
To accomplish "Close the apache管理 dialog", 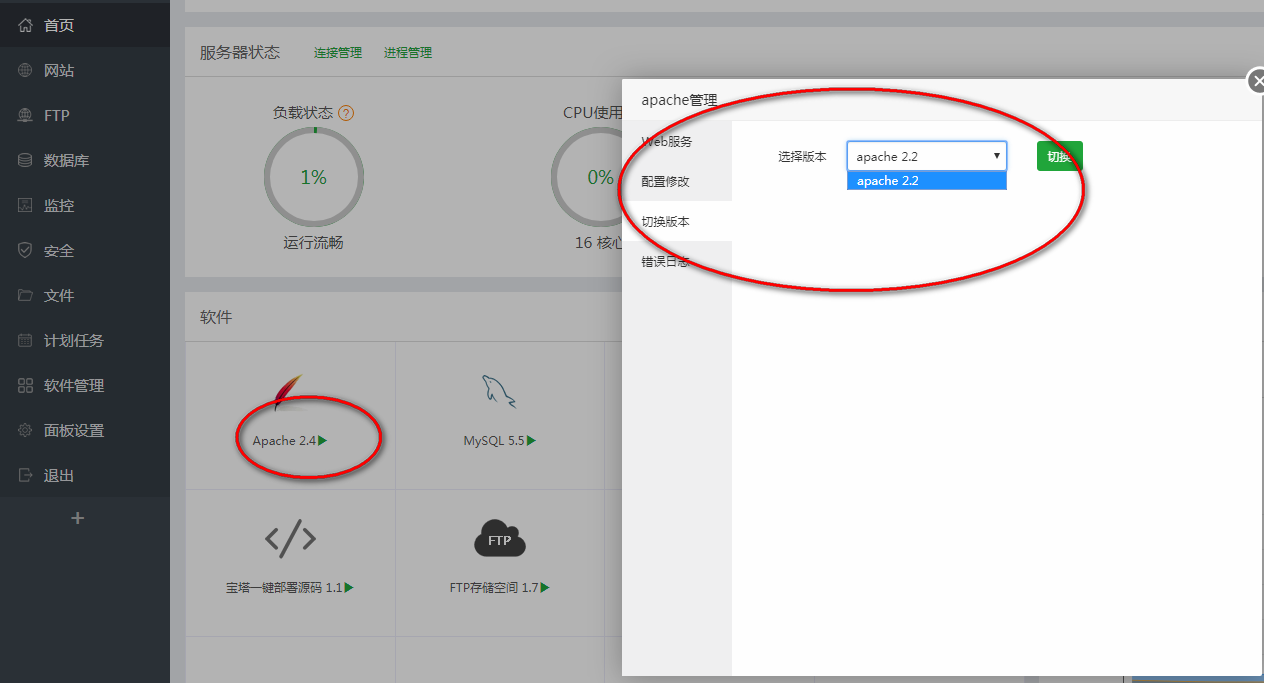I will point(1257,81).
